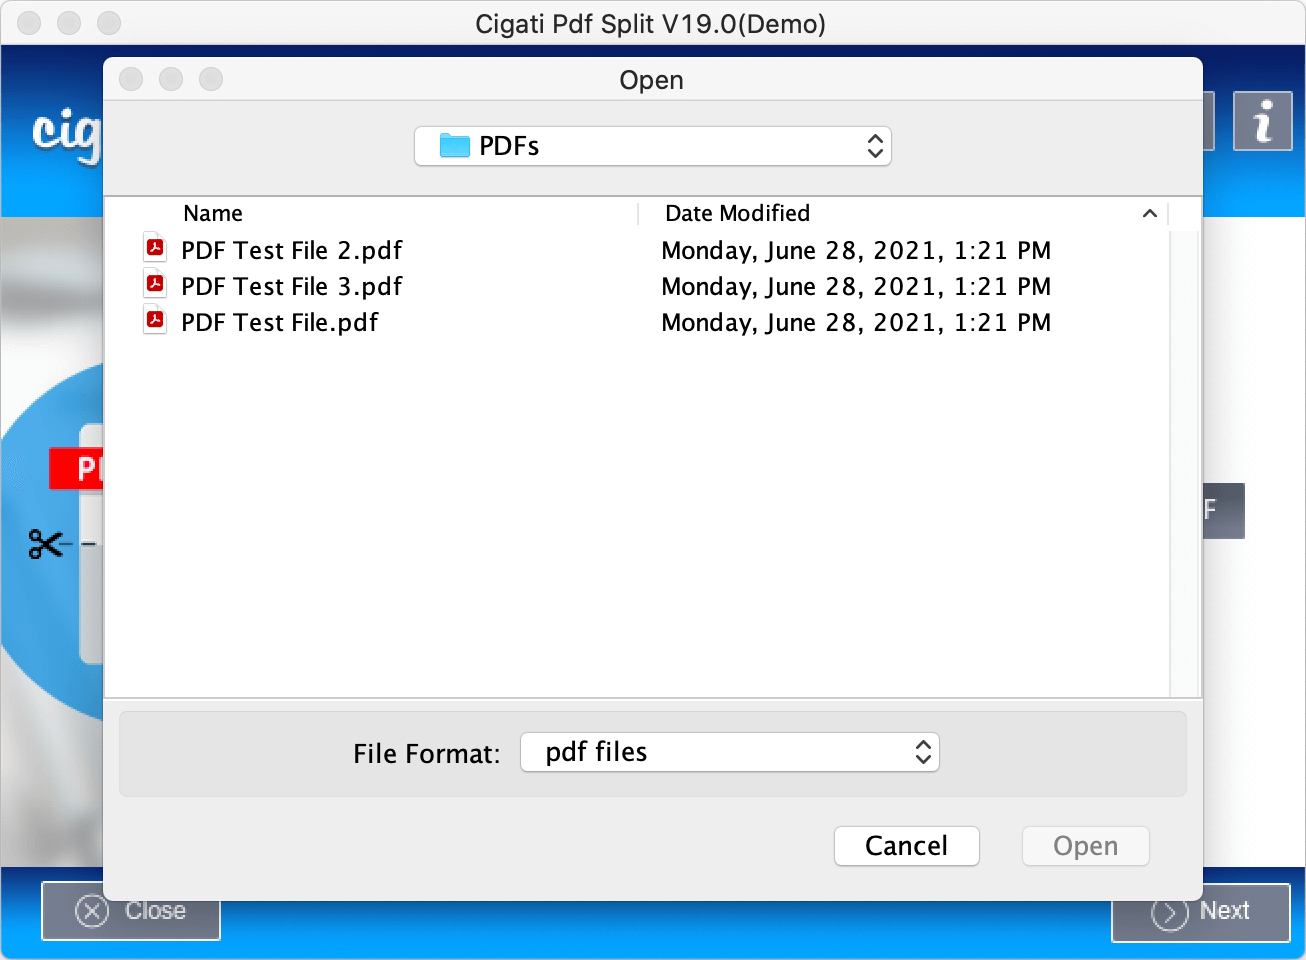1306x960 pixels.
Task: Click the Close button in the Cigati window
Action: click(131, 911)
